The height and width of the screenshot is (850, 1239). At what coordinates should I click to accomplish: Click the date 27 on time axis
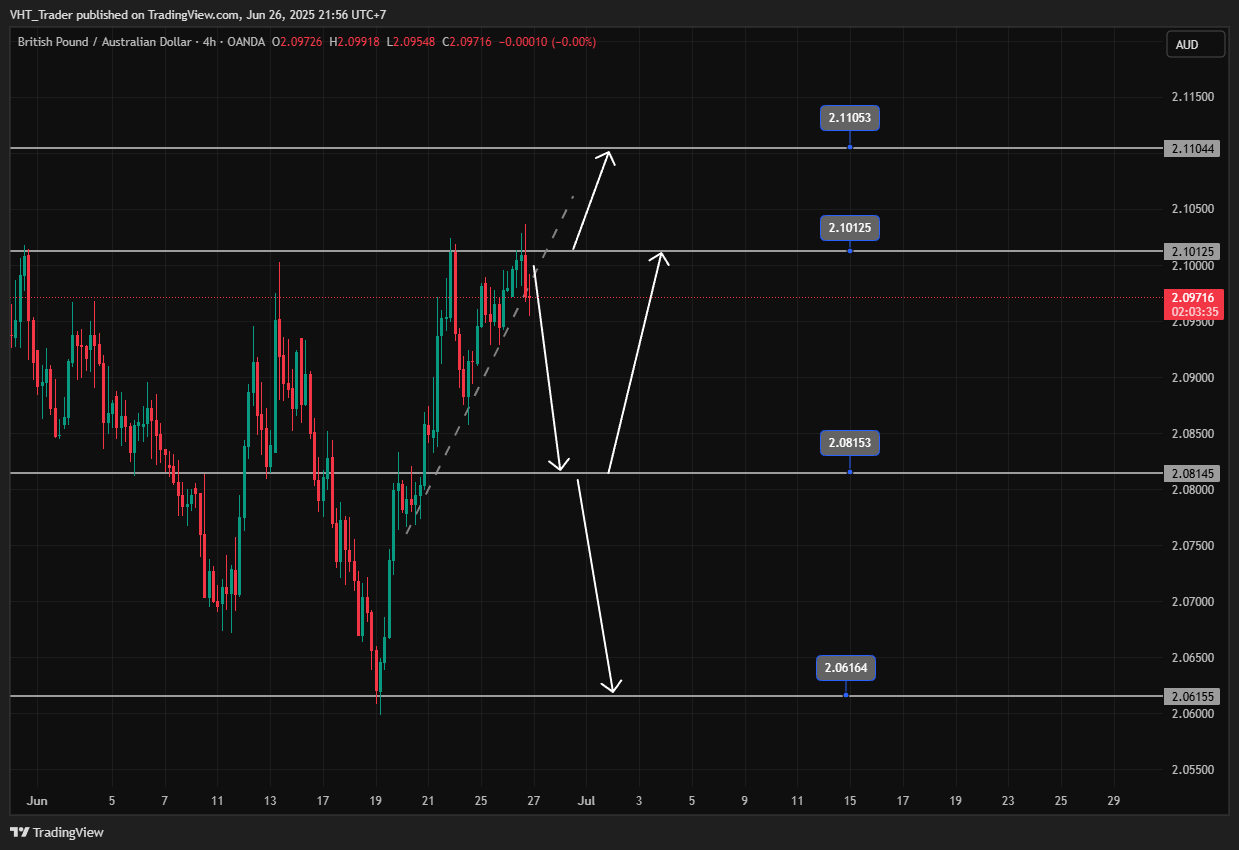533,801
